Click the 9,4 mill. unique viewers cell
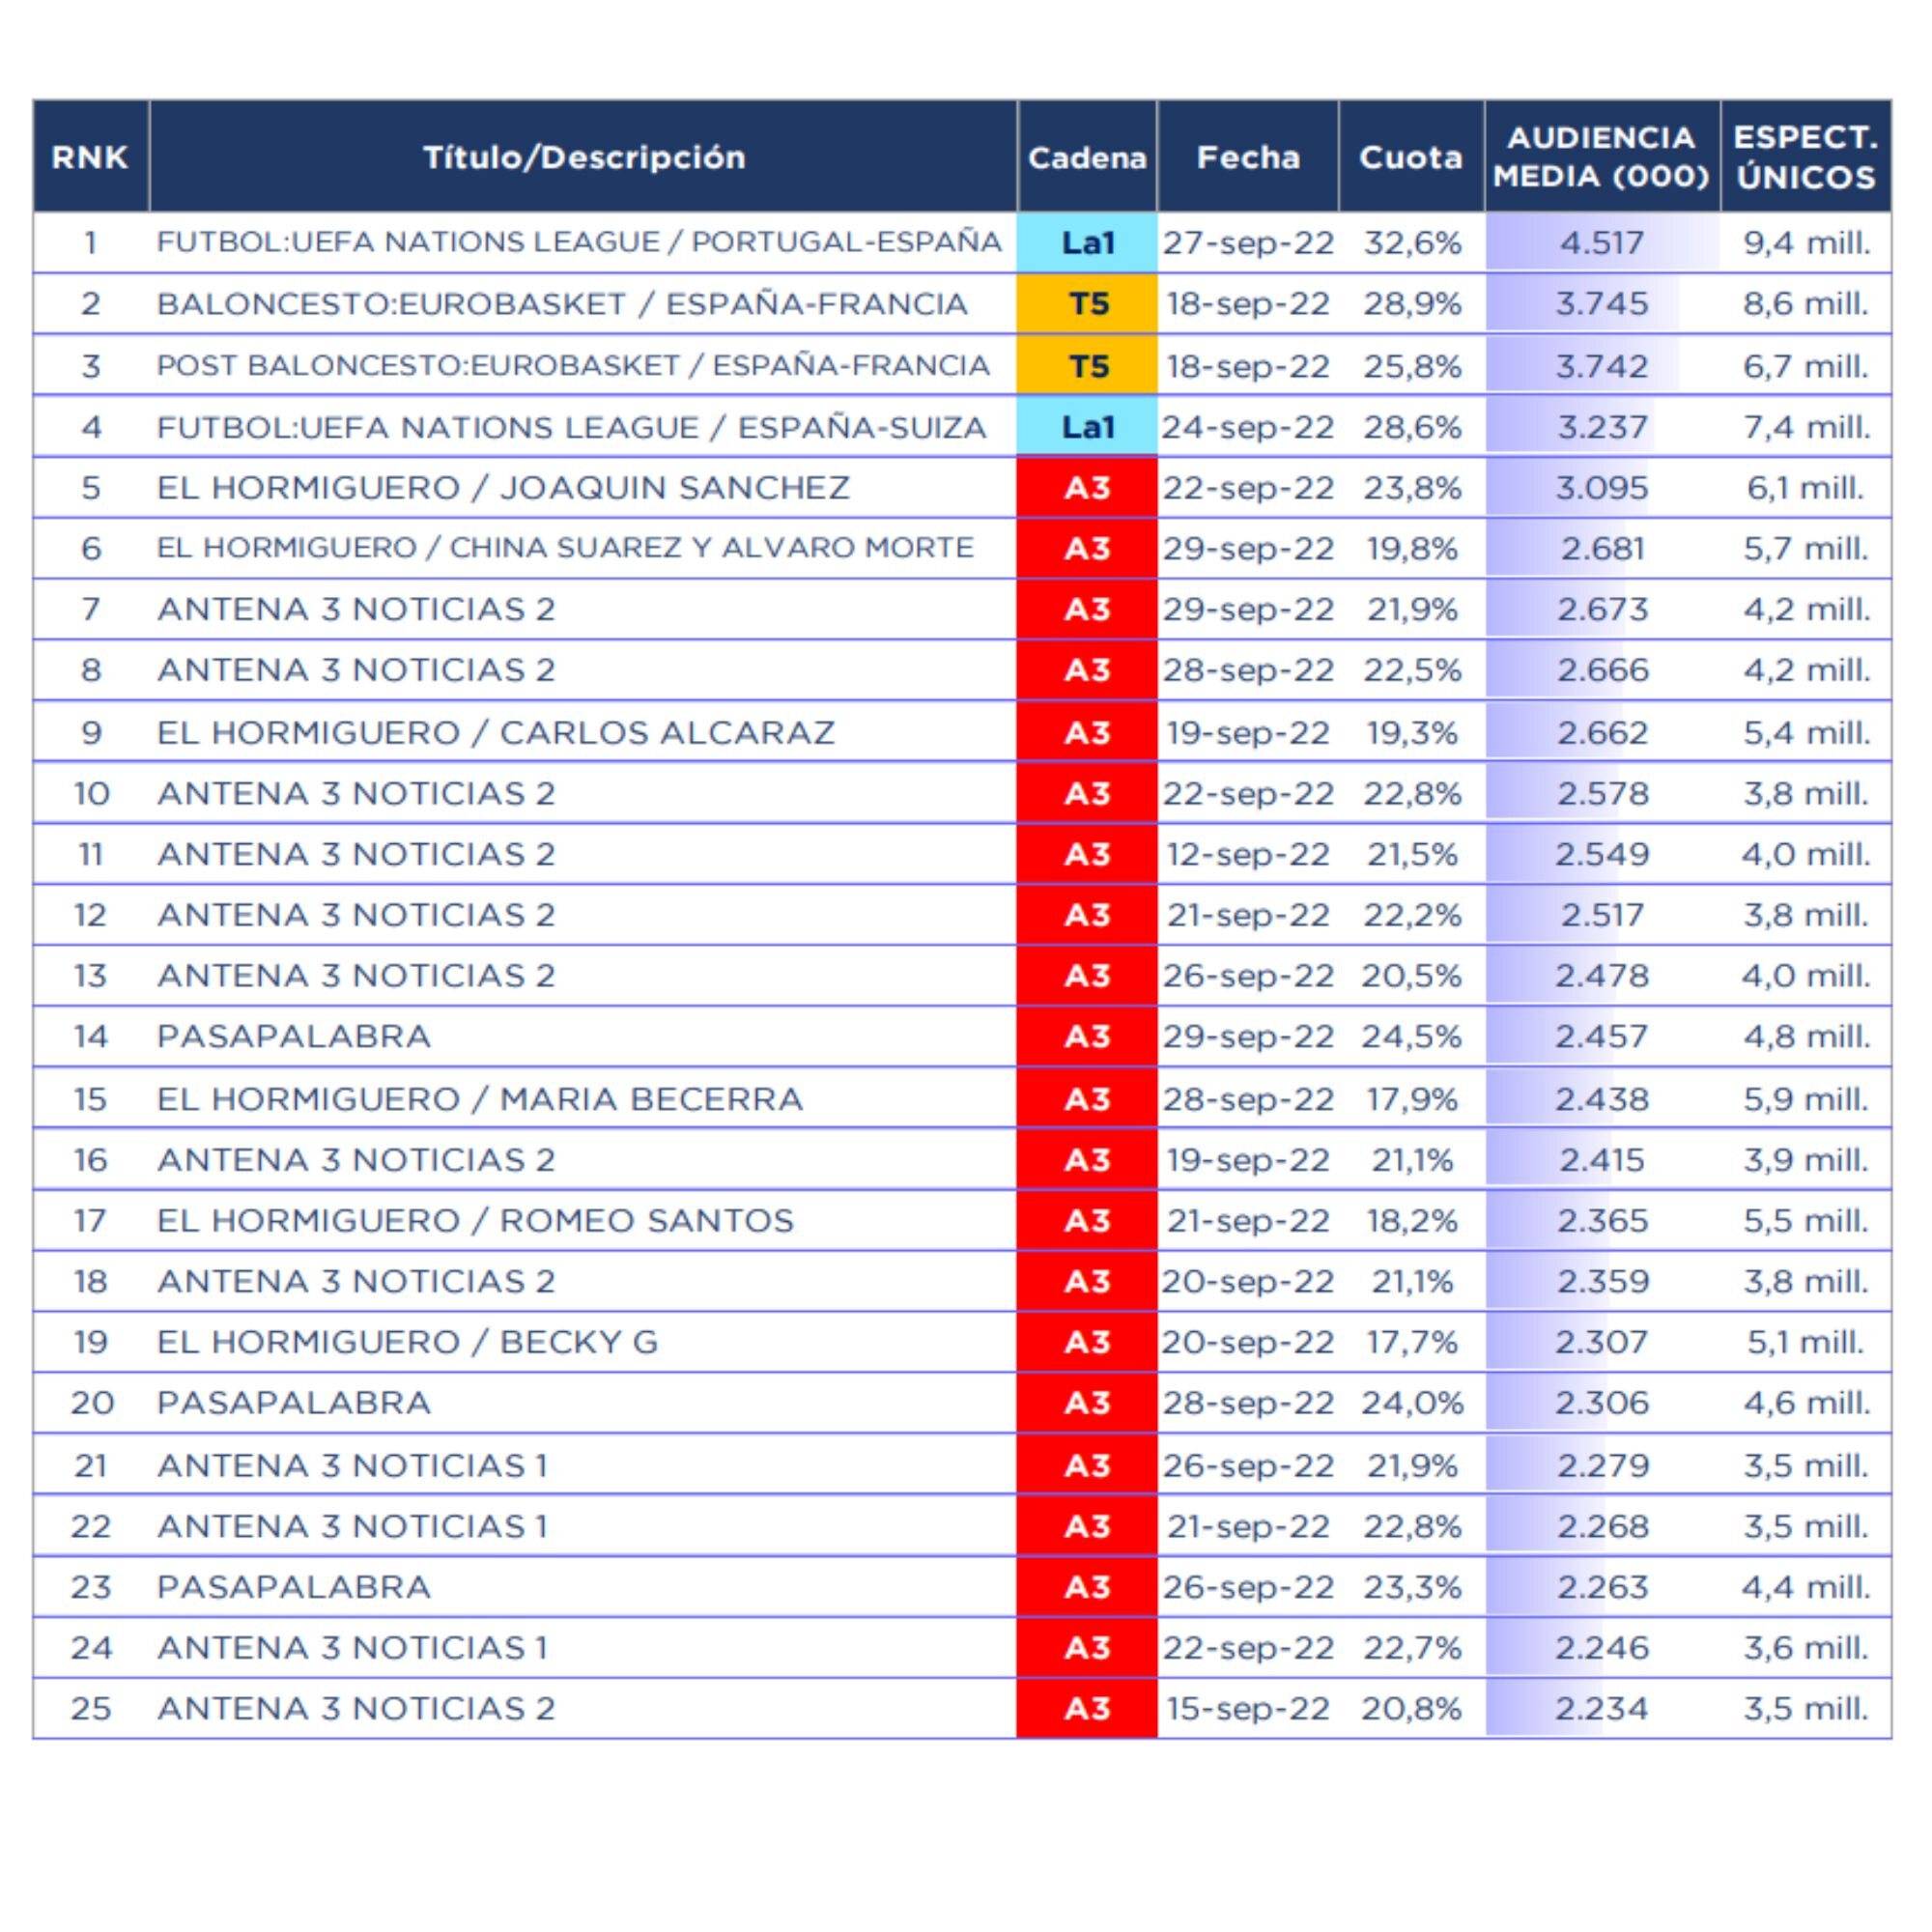Image resolution: width=1932 pixels, height=1932 pixels. coord(1806,243)
